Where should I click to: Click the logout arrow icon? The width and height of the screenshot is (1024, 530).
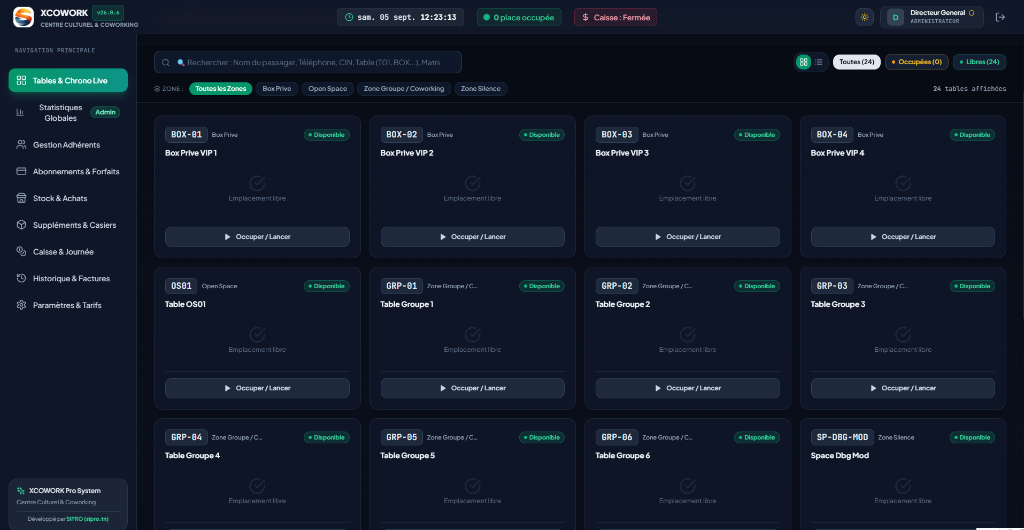(x=1000, y=18)
